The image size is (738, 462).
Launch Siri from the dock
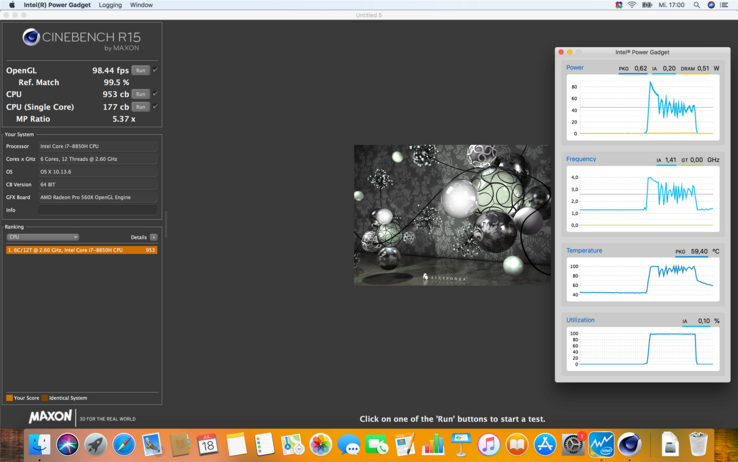pos(67,445)
